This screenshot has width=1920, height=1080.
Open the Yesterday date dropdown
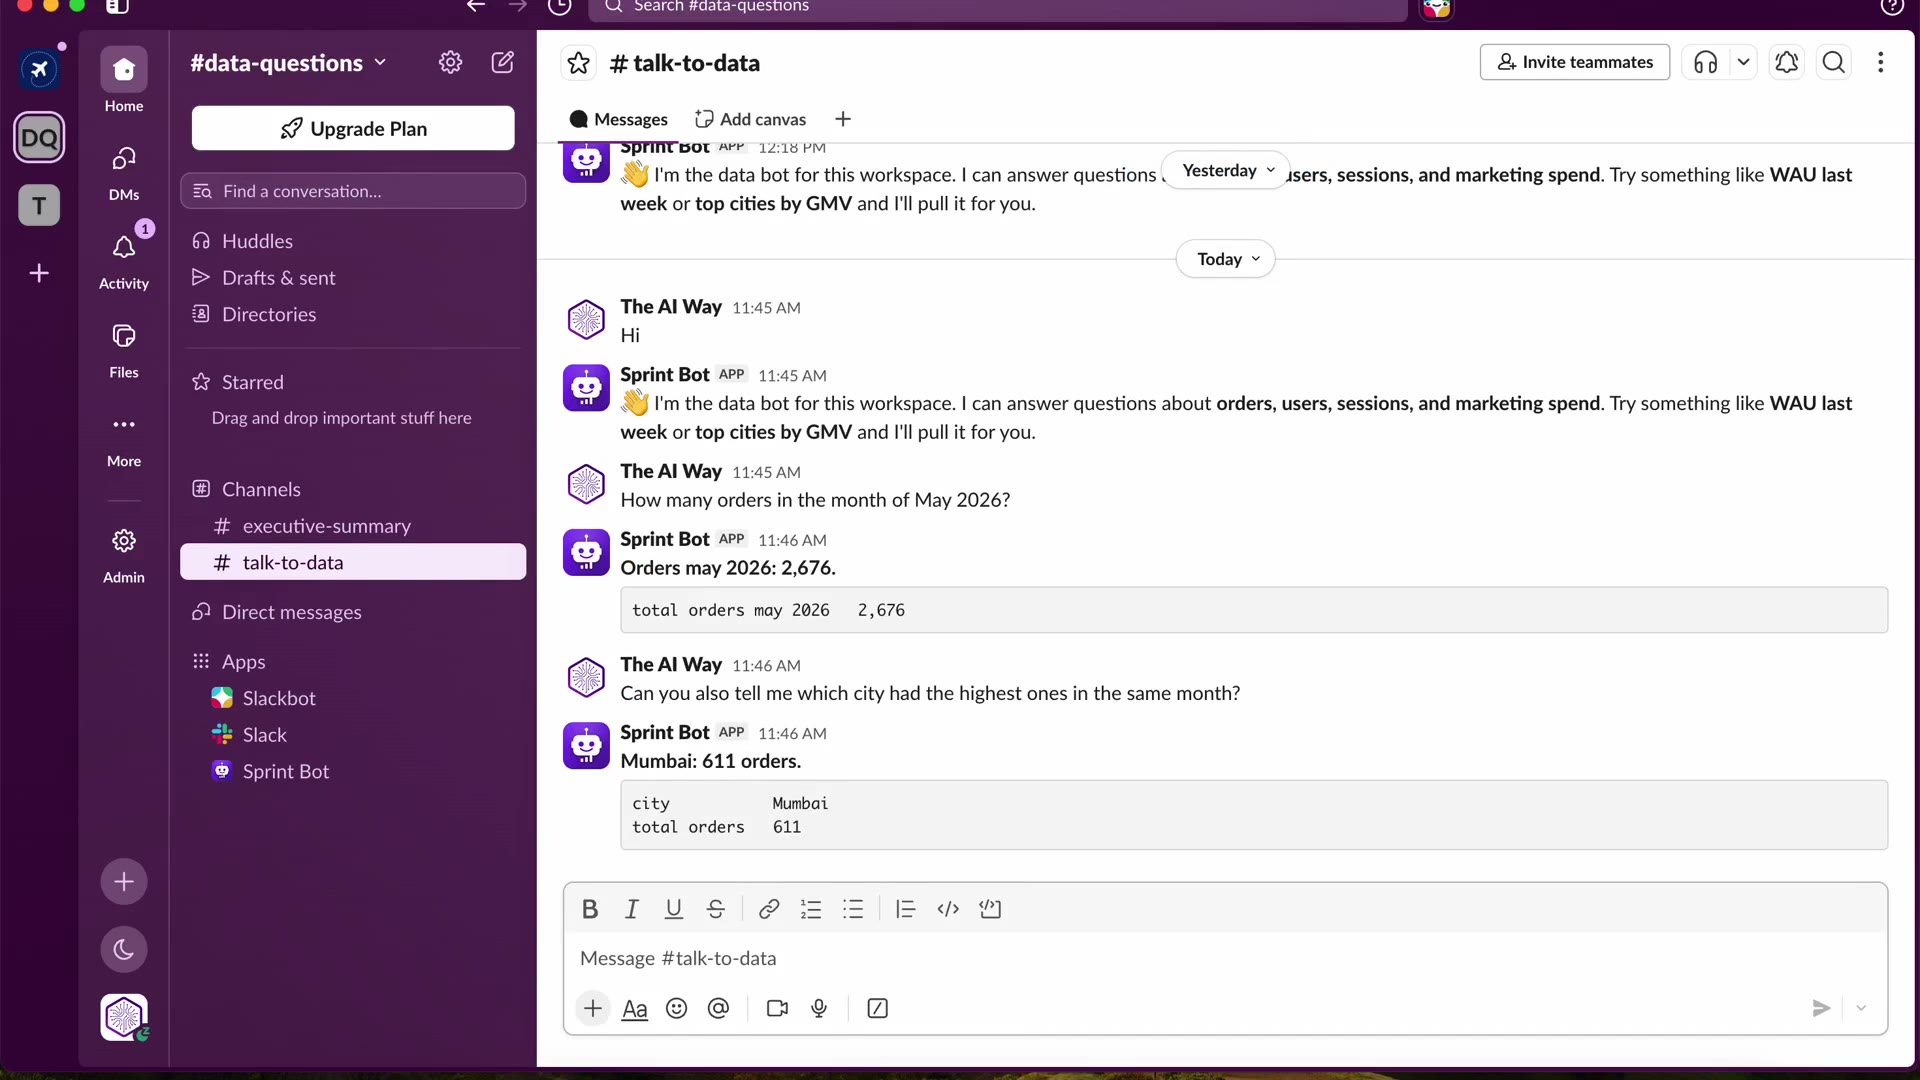pos(1227,170)
